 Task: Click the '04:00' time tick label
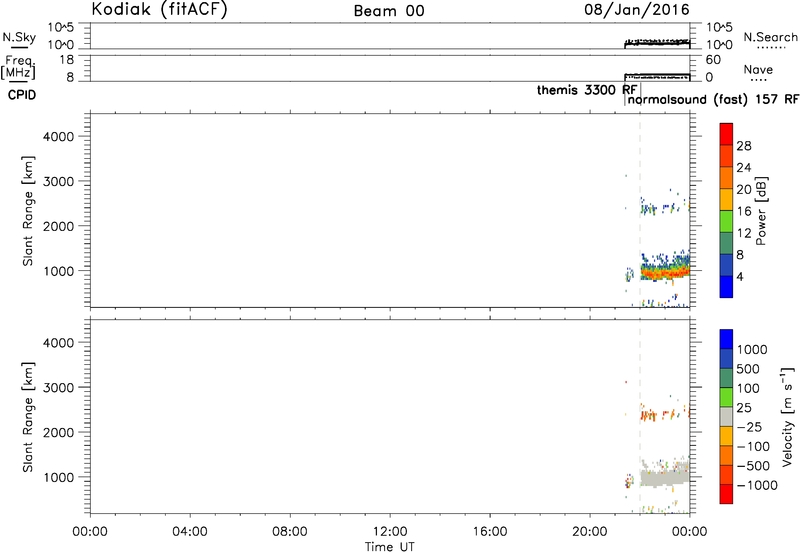pos(190,532)
